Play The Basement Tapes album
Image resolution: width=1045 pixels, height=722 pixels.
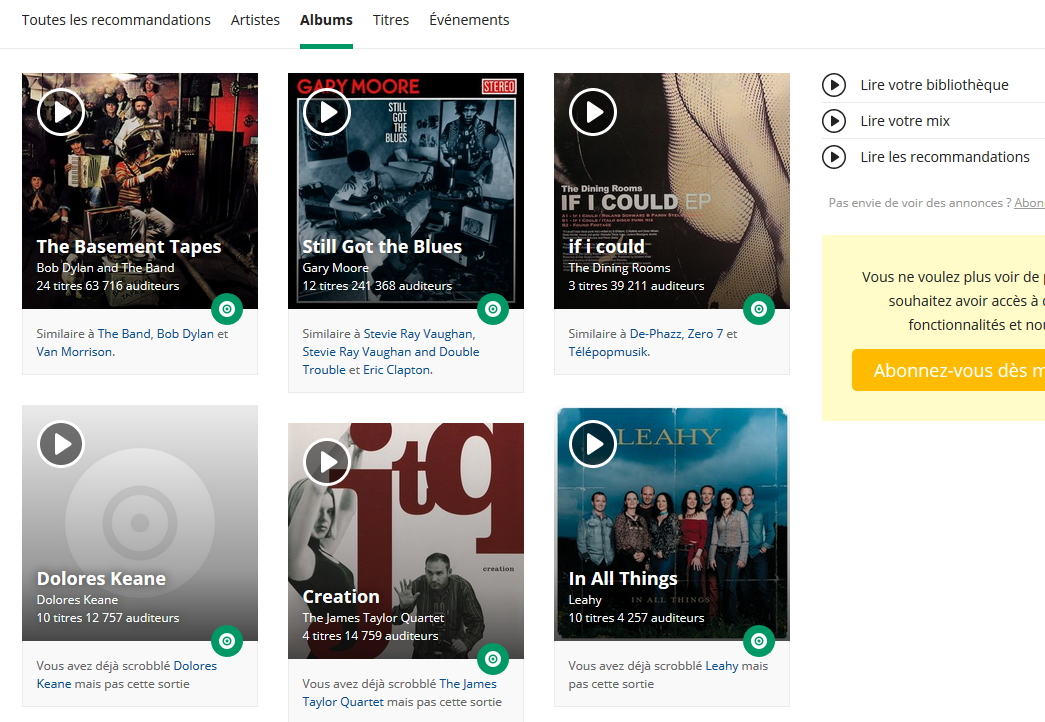coord(61,112)
